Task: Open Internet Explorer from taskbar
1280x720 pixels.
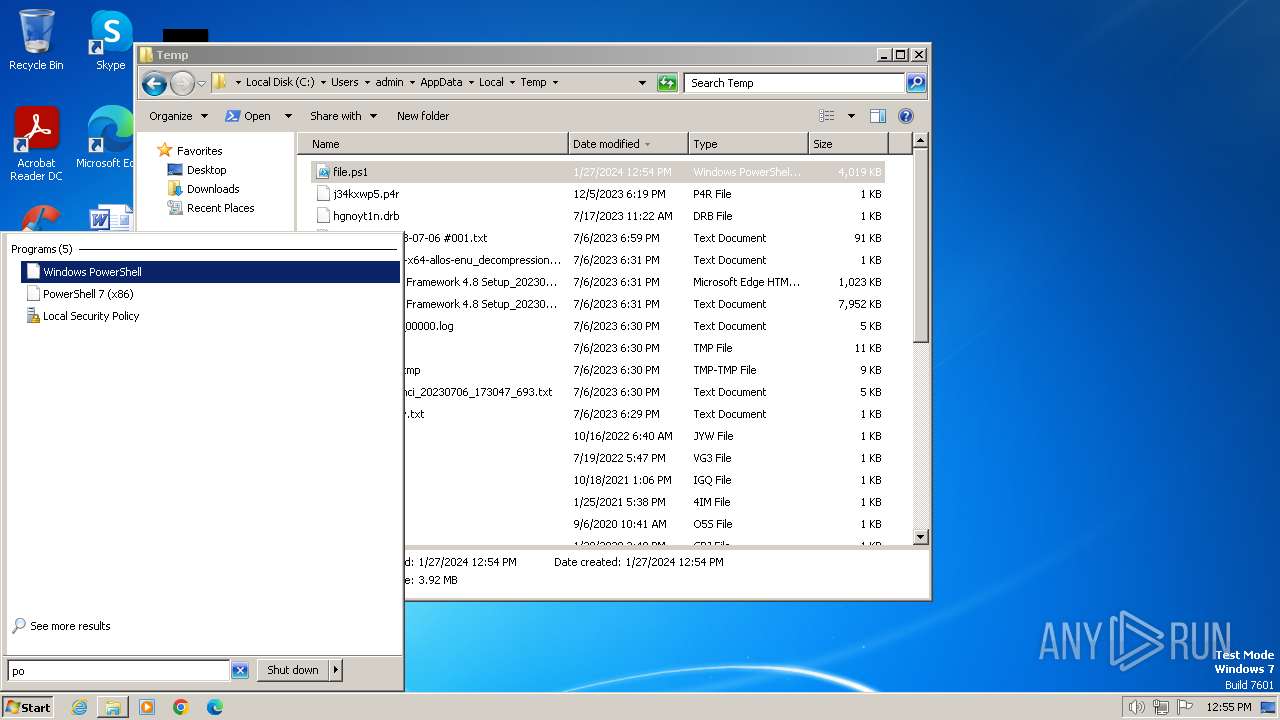Action: point(79,707)
